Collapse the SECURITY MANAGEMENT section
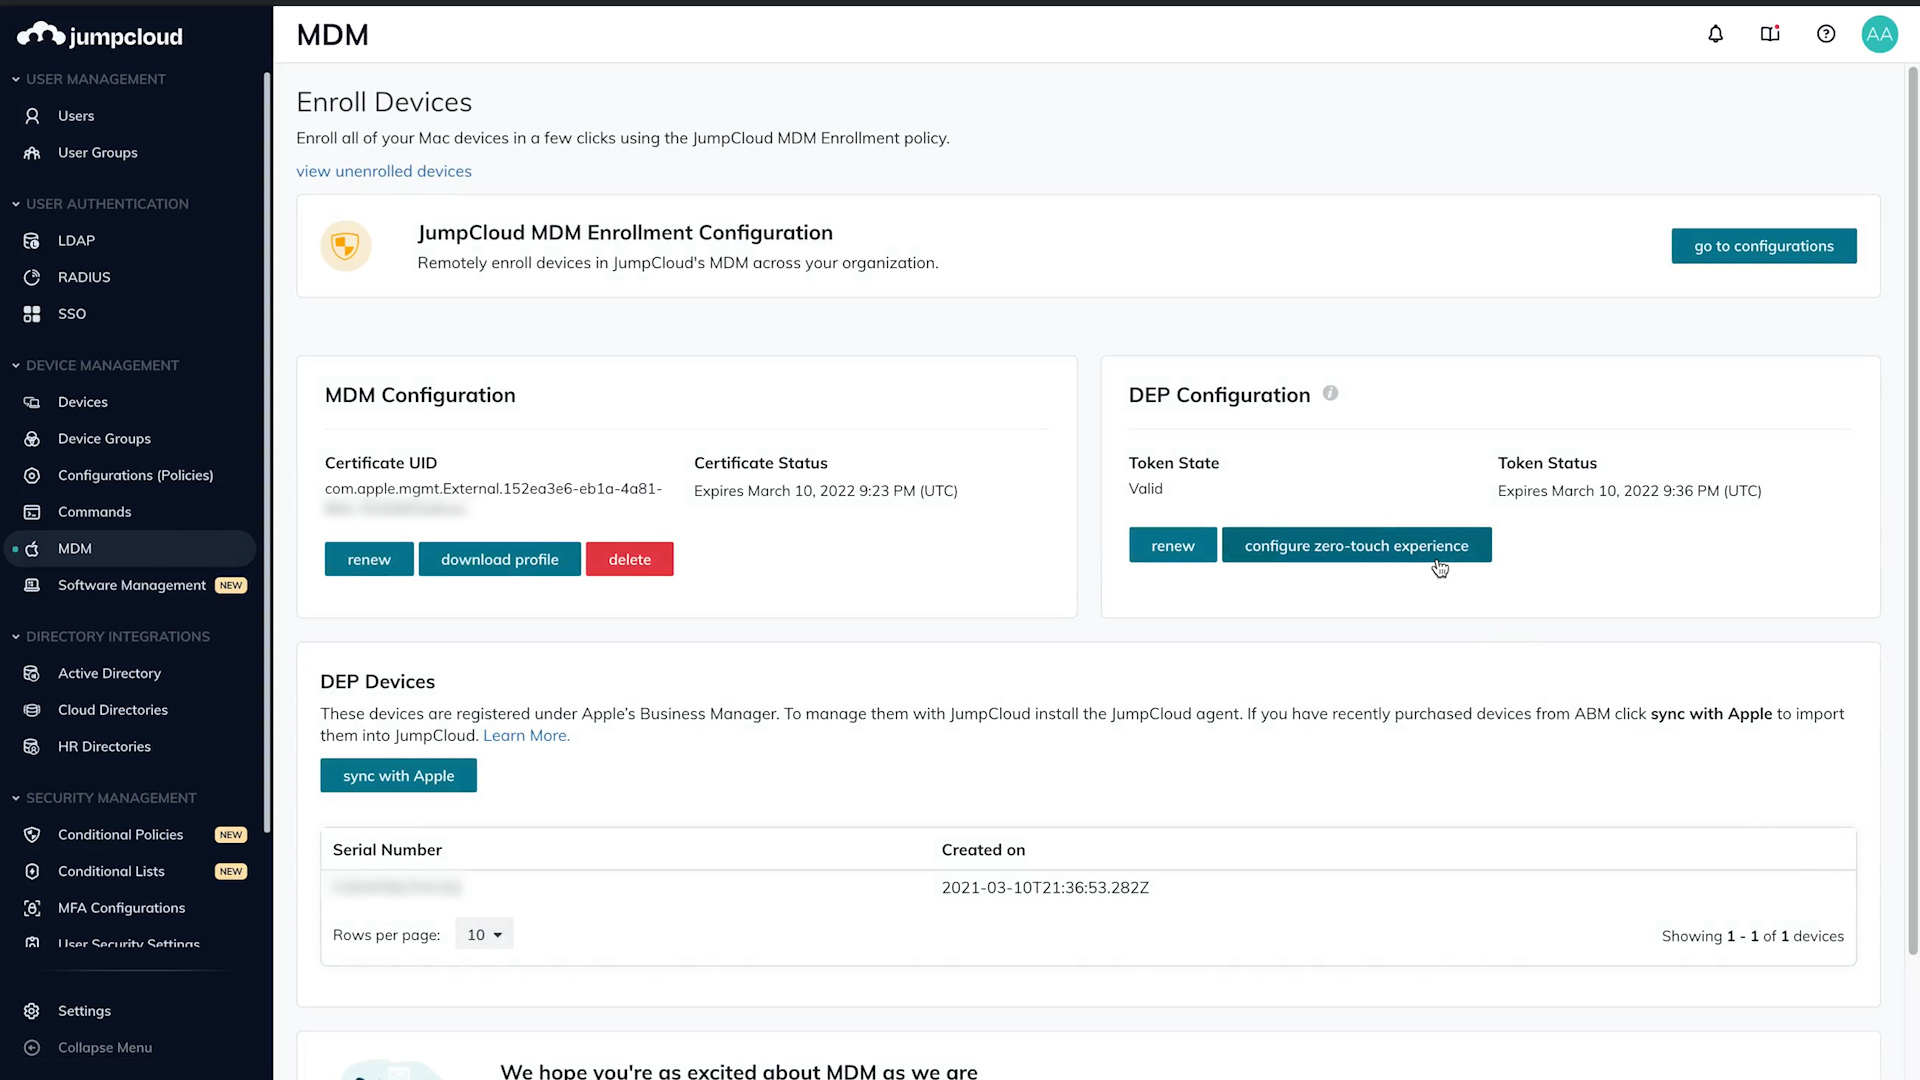 (15, 797)
